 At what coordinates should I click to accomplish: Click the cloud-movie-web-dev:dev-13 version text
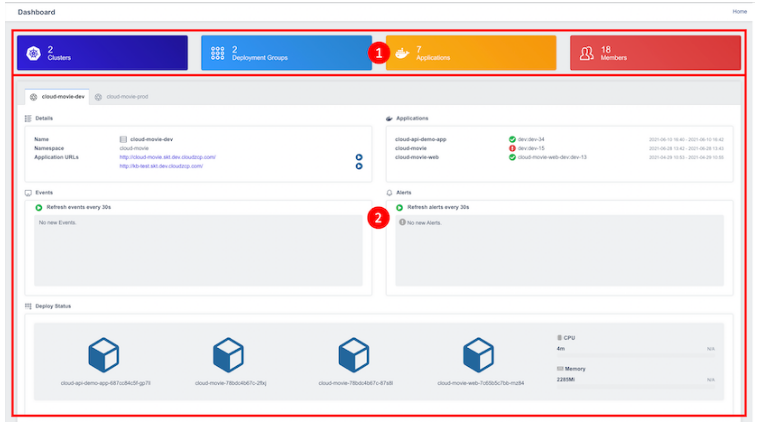[552, 157]
